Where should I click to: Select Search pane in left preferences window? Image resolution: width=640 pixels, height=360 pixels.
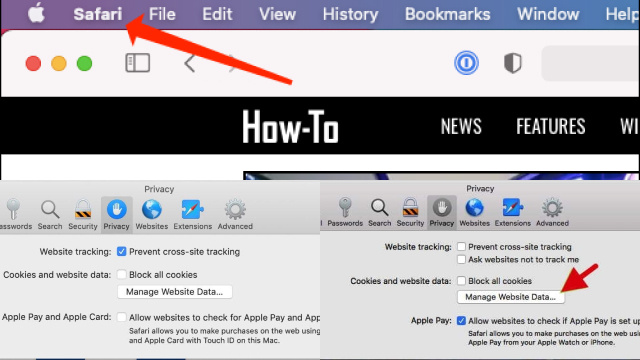coord(50,214)
